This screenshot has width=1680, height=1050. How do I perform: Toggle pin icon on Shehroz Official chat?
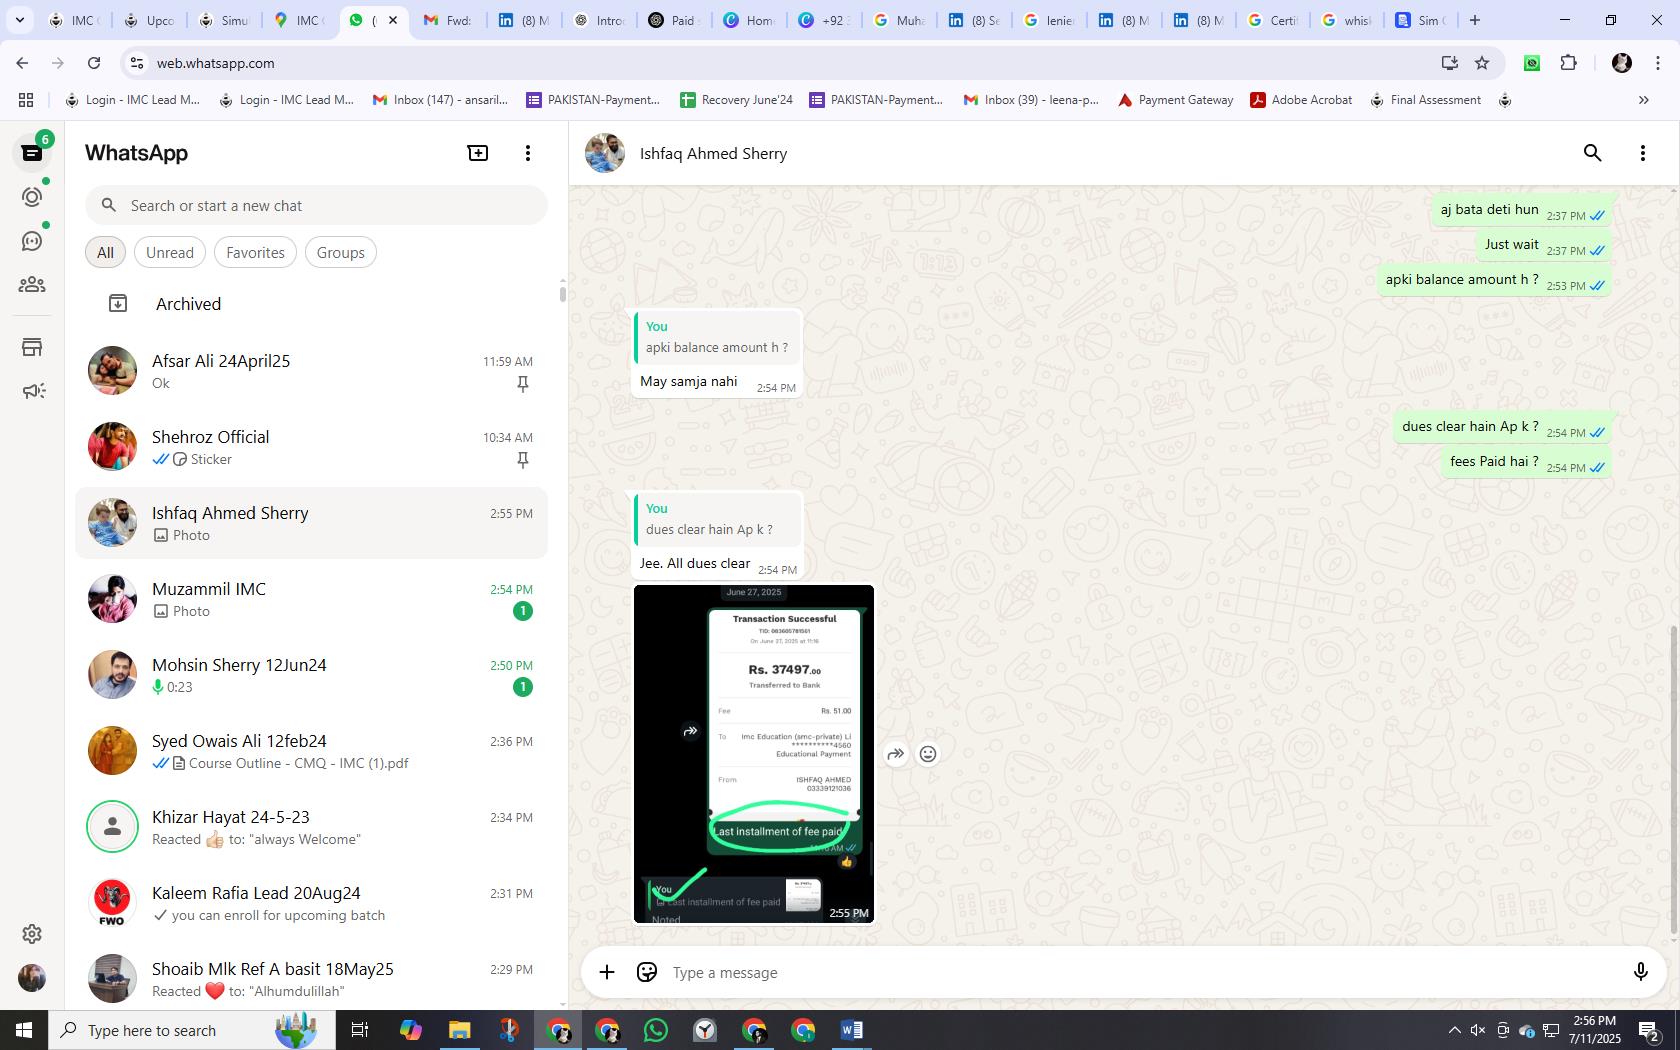click(x=522, y=460)
